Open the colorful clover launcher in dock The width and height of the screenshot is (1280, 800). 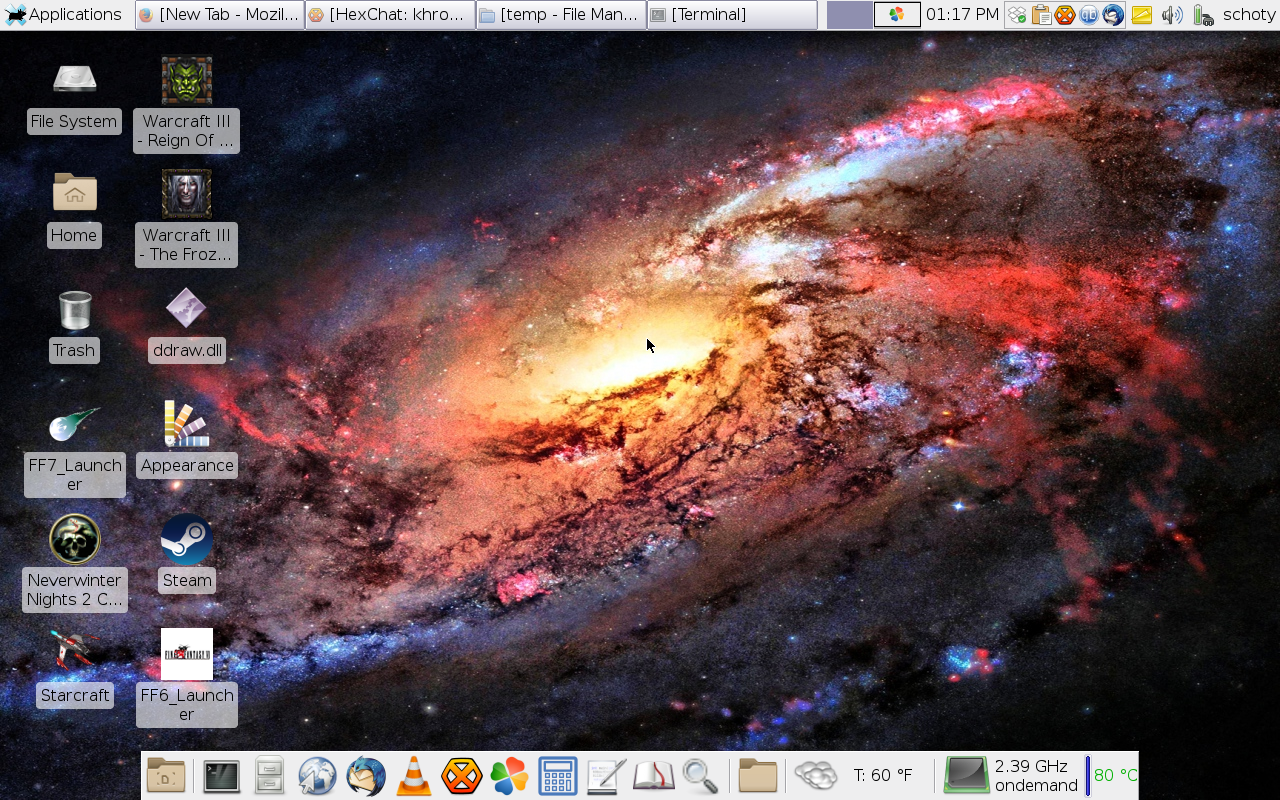click(509, 776)
